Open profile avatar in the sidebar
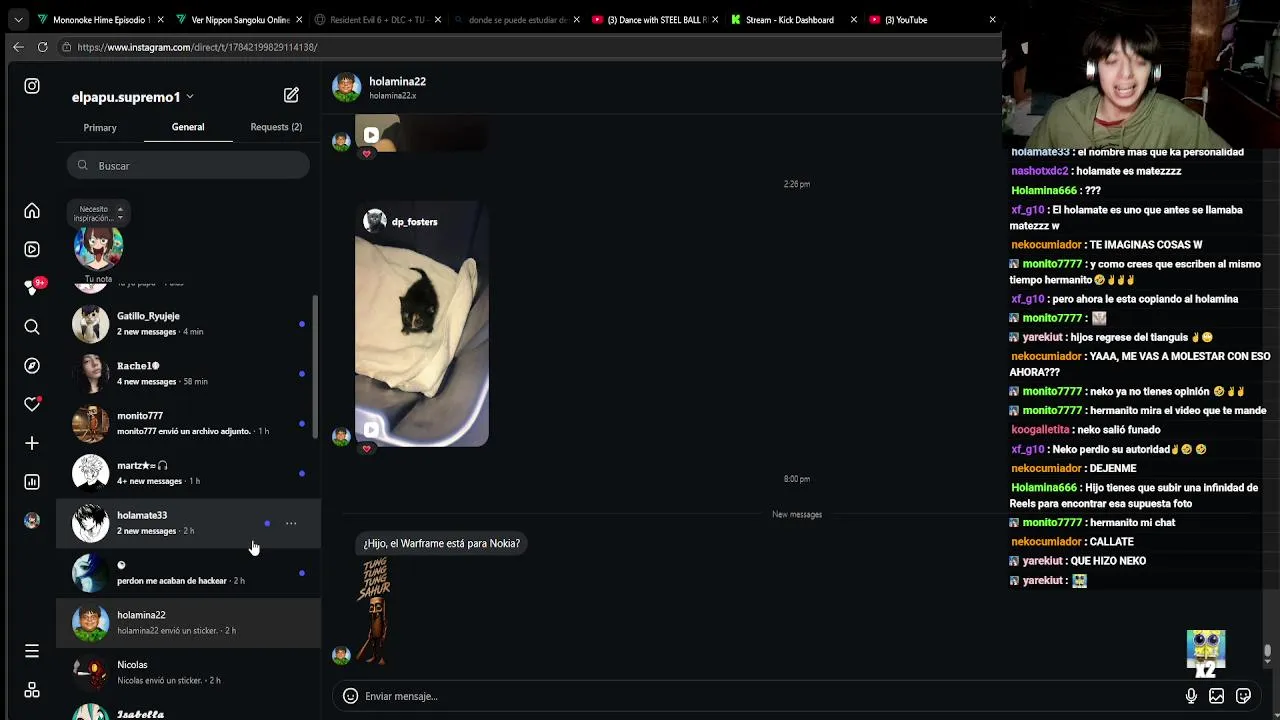This screenshot has height=720, width=1280. point(32,520)
